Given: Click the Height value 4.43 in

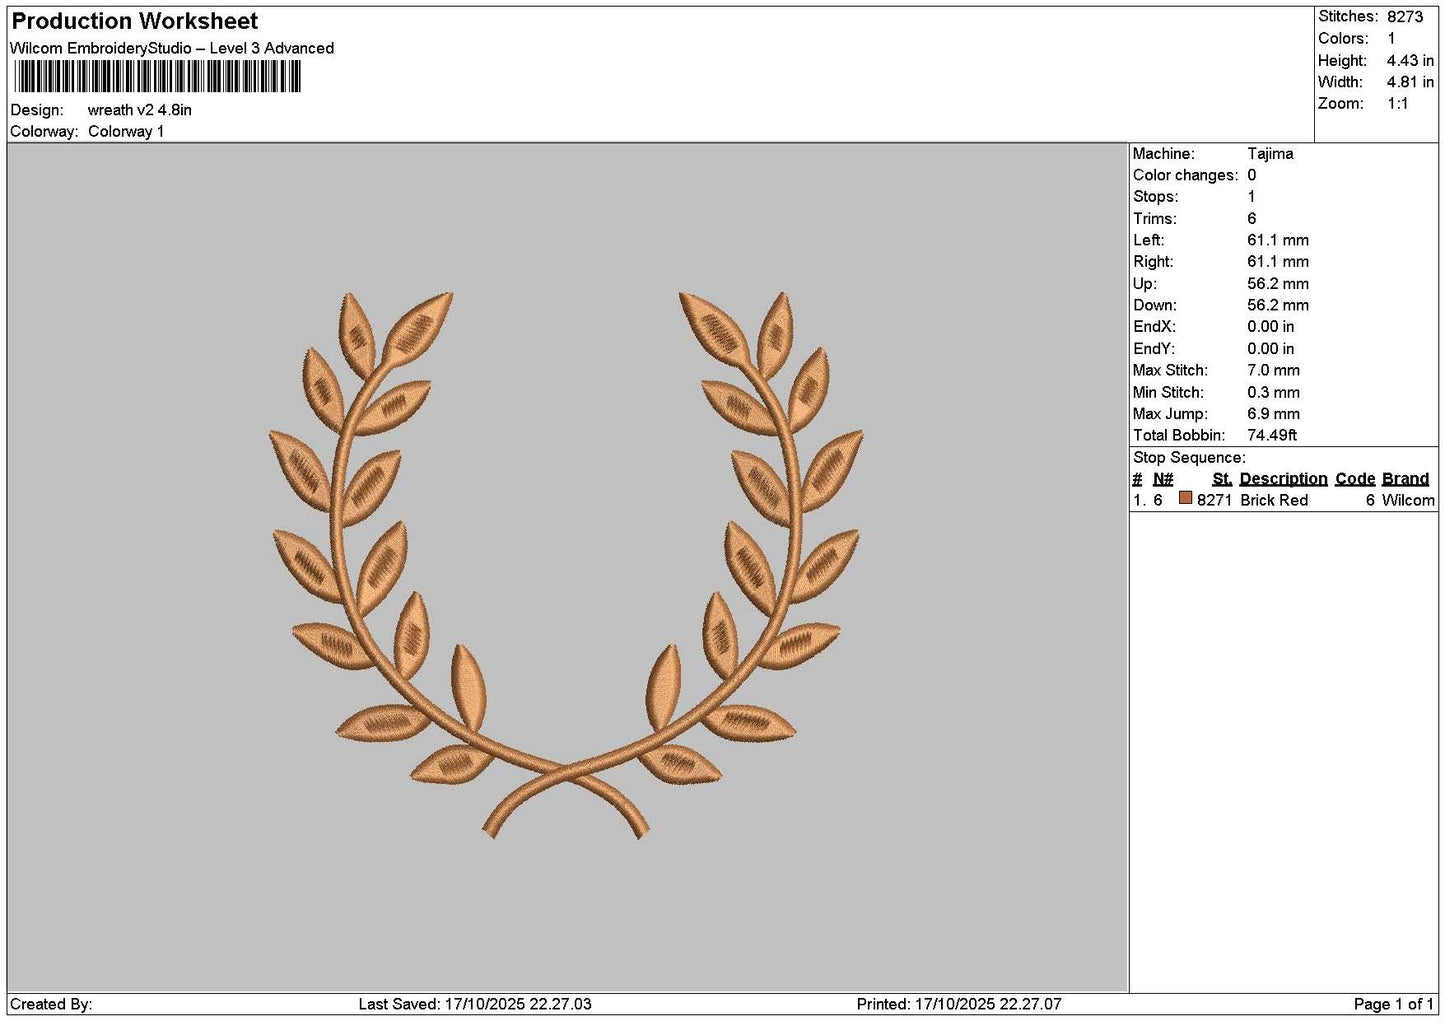Looking at the screenshot, I should (x=1410, y=60).
